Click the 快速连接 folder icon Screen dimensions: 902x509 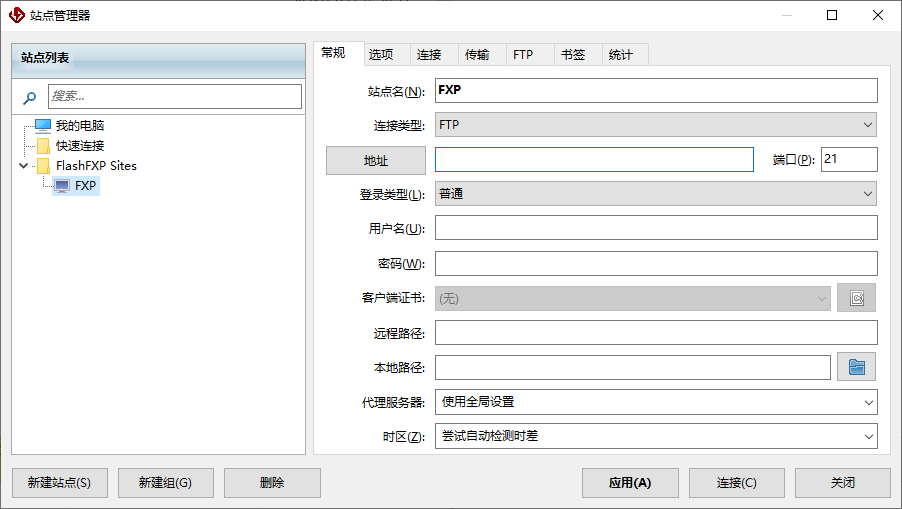pos(43,146)
